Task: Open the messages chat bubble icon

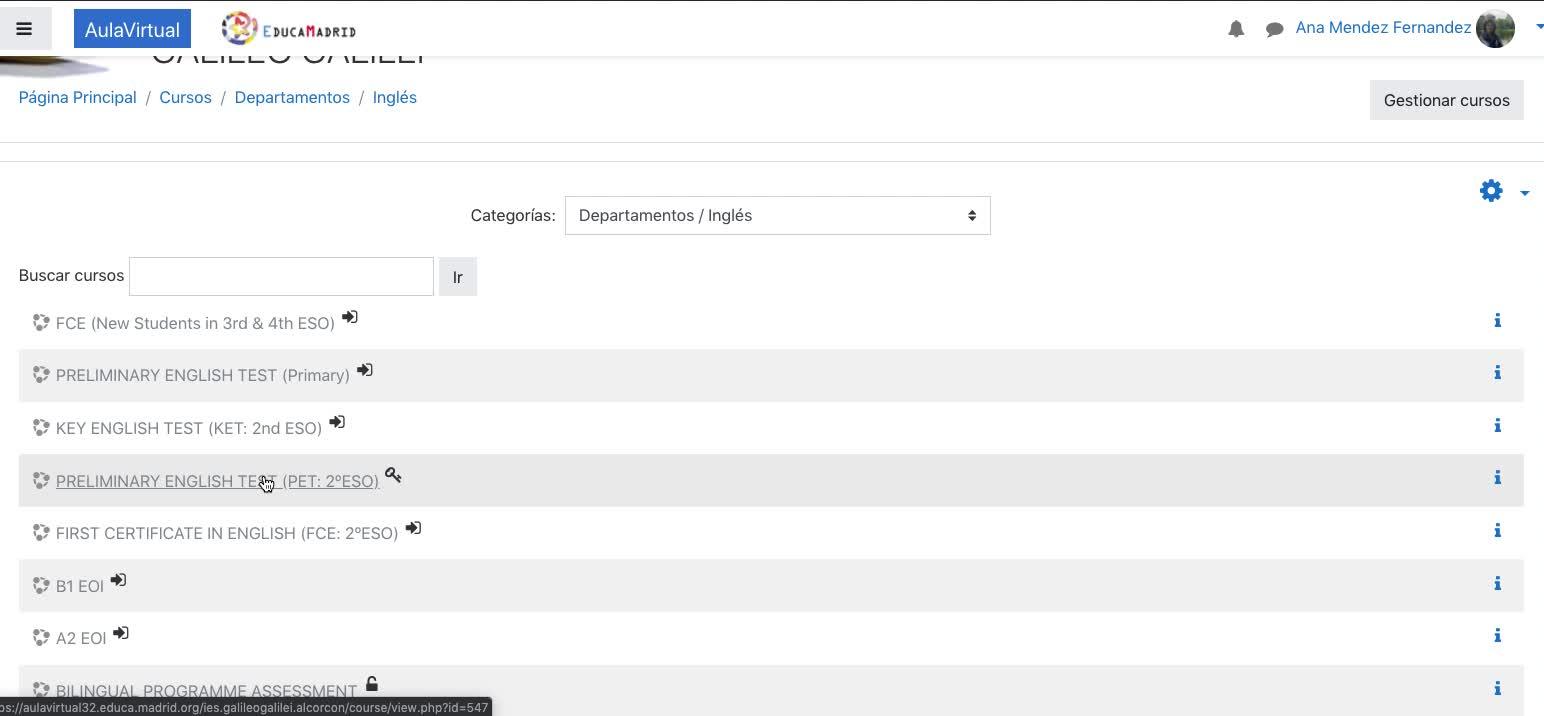Action: click(x=1274, y=29)
